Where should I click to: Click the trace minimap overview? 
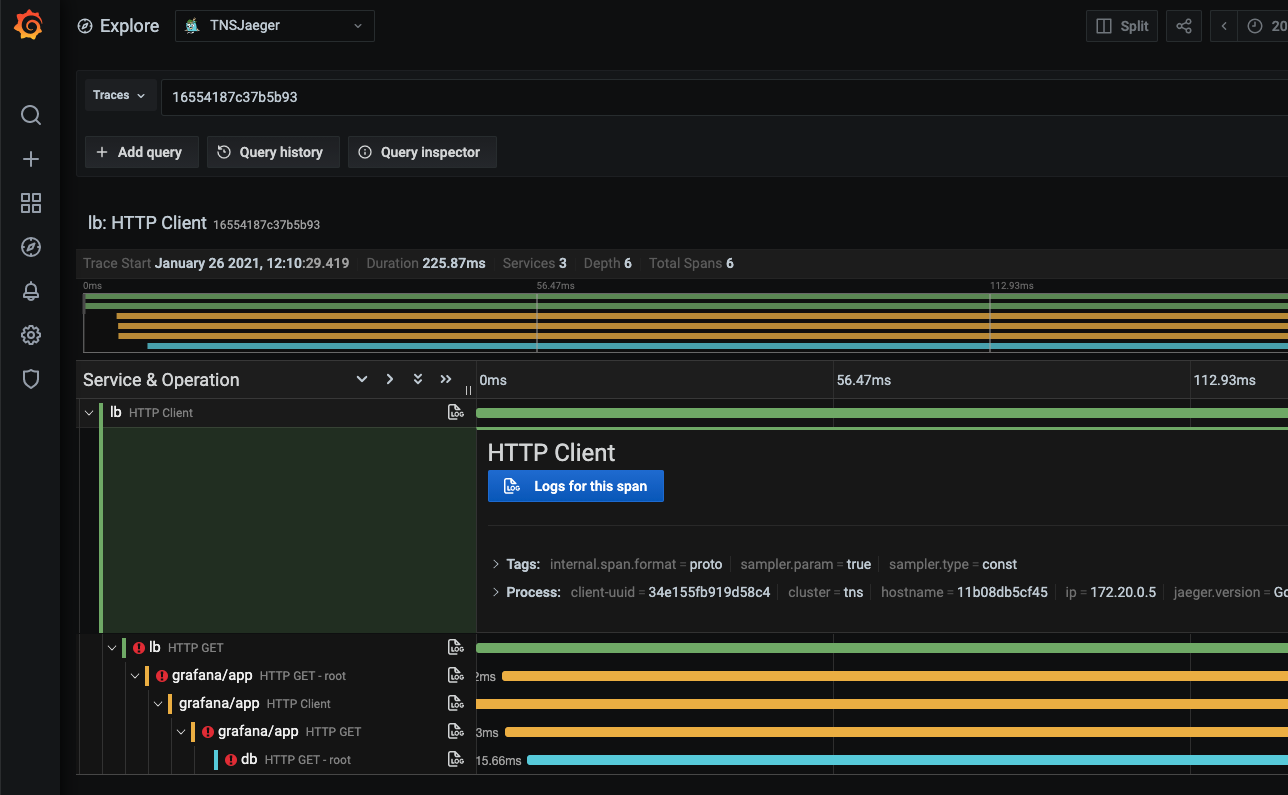point(685,321)
